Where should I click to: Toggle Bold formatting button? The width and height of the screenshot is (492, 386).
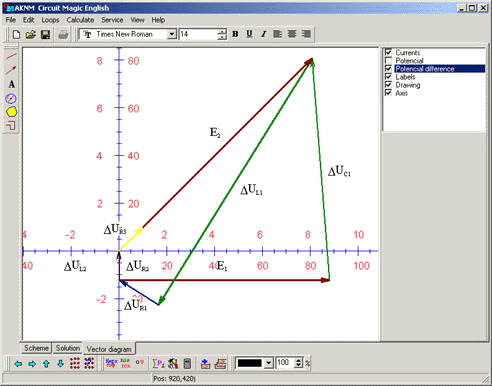click(x=235, y=34)
